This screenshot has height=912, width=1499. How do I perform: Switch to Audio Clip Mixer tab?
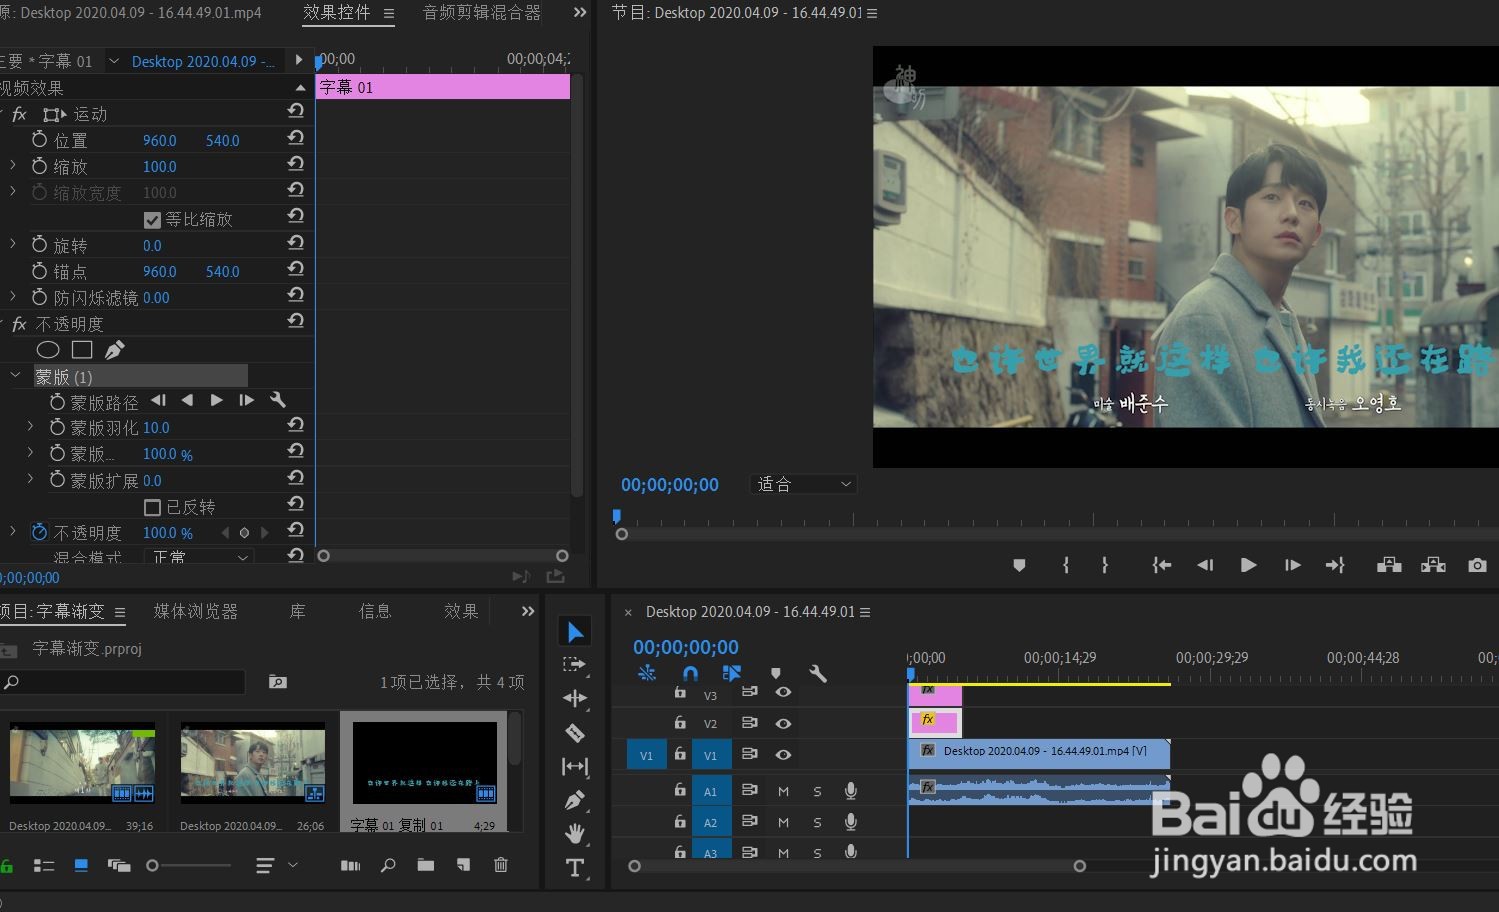pos(482,13)
